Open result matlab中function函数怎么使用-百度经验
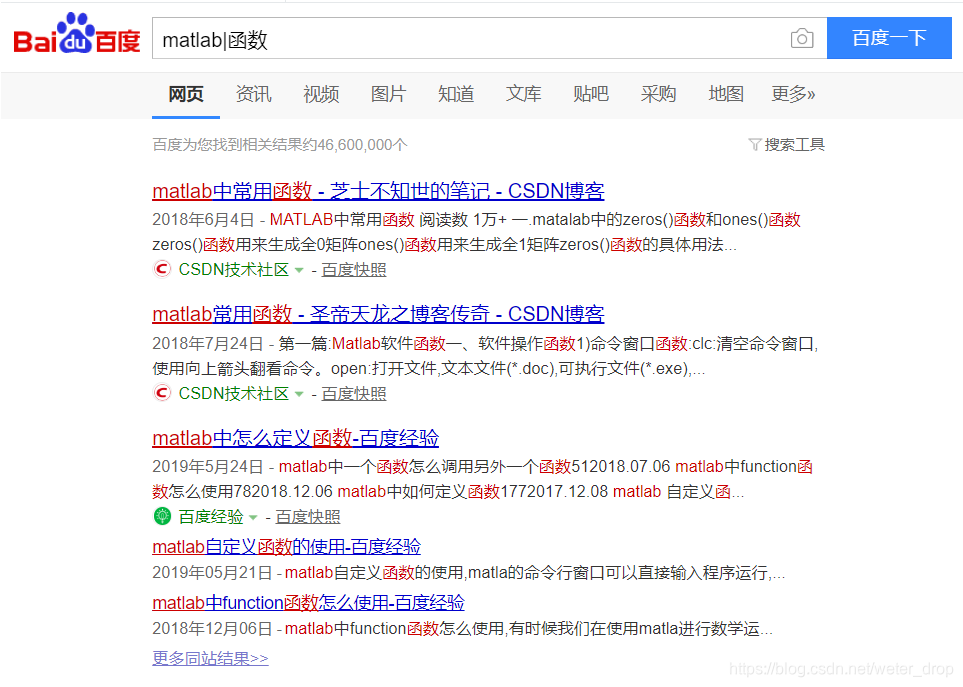The image size is (963, 687). [308, 603]
